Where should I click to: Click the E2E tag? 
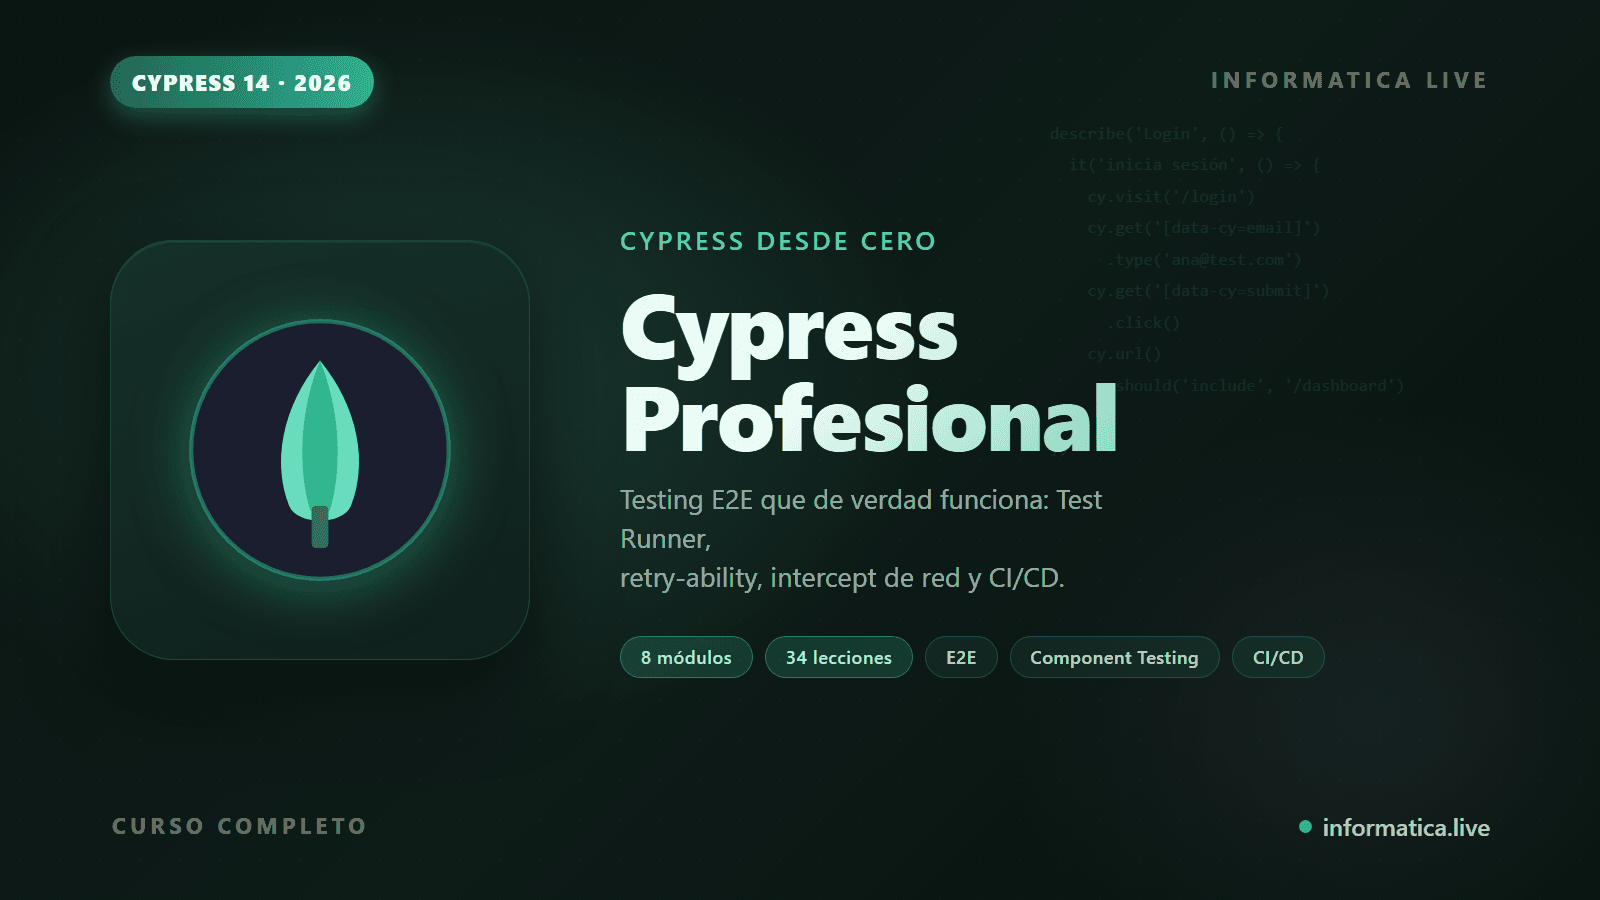pyautogui.click(x=961, y=657)
